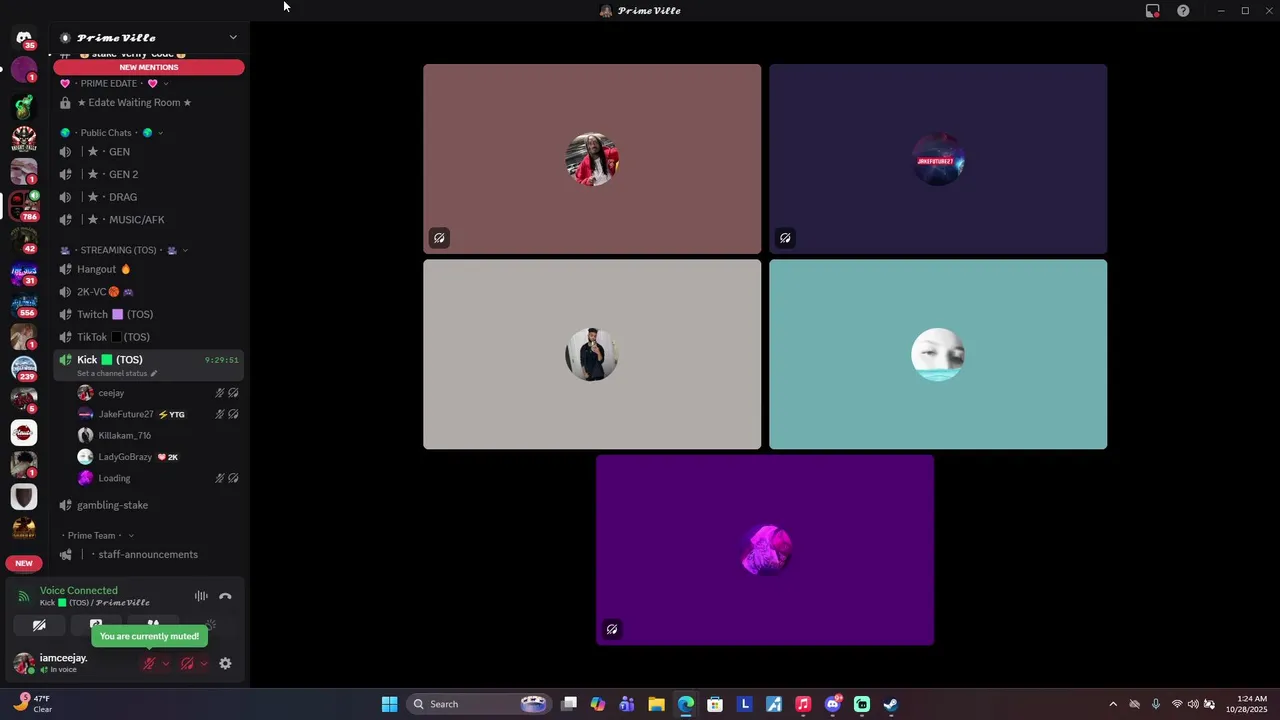Image resolution: width=1280 pixels, height=720 pixels.
Task: Join the 2K-VC voice channel
Action: (148, 292)
